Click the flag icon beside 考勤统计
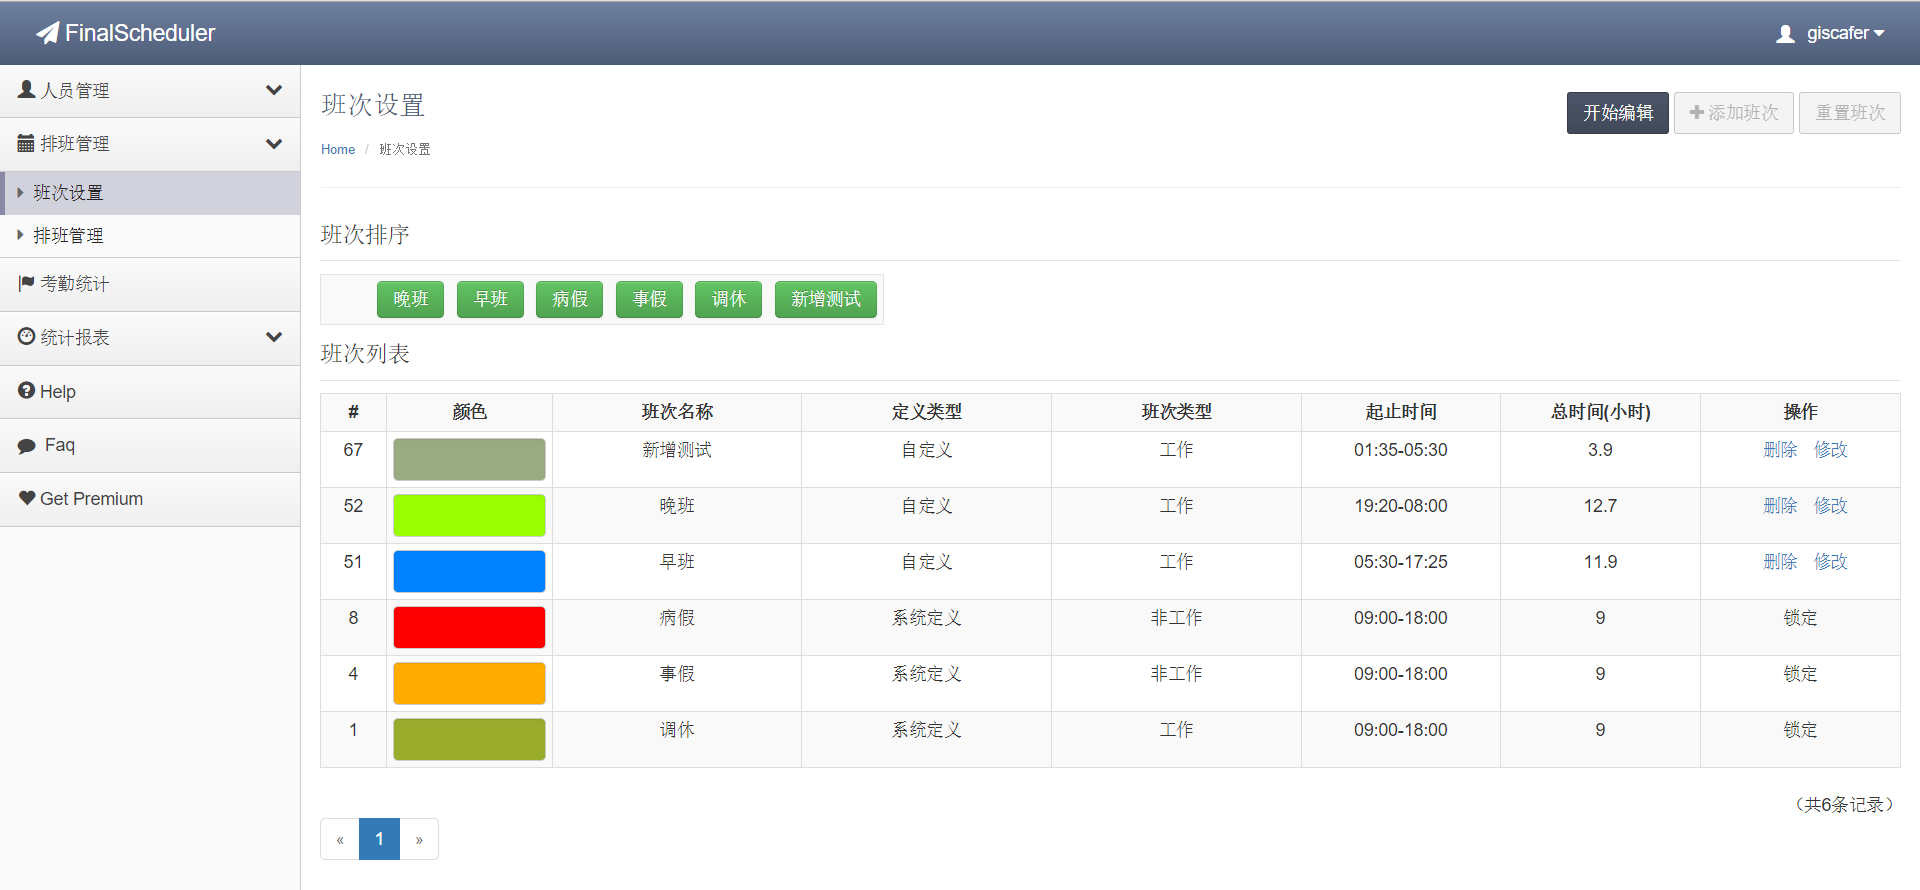 (26, 284)
